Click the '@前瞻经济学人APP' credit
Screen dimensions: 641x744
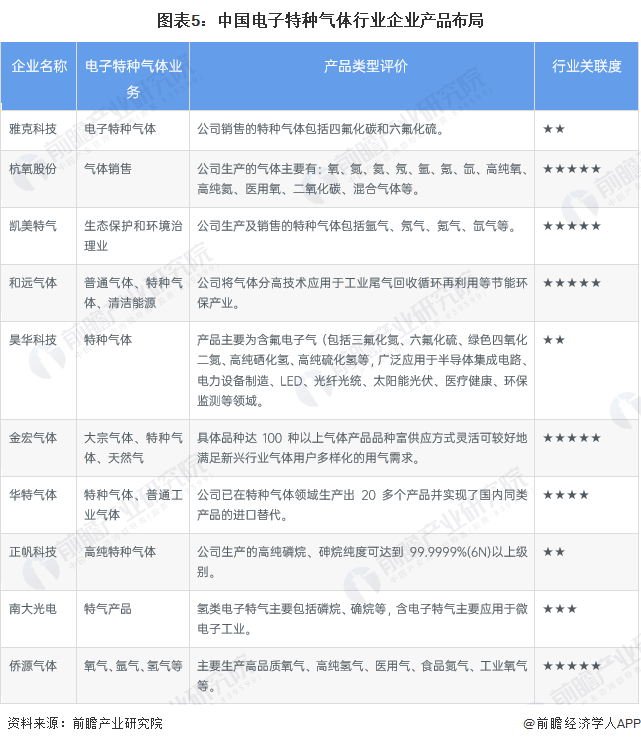point(582,723)
